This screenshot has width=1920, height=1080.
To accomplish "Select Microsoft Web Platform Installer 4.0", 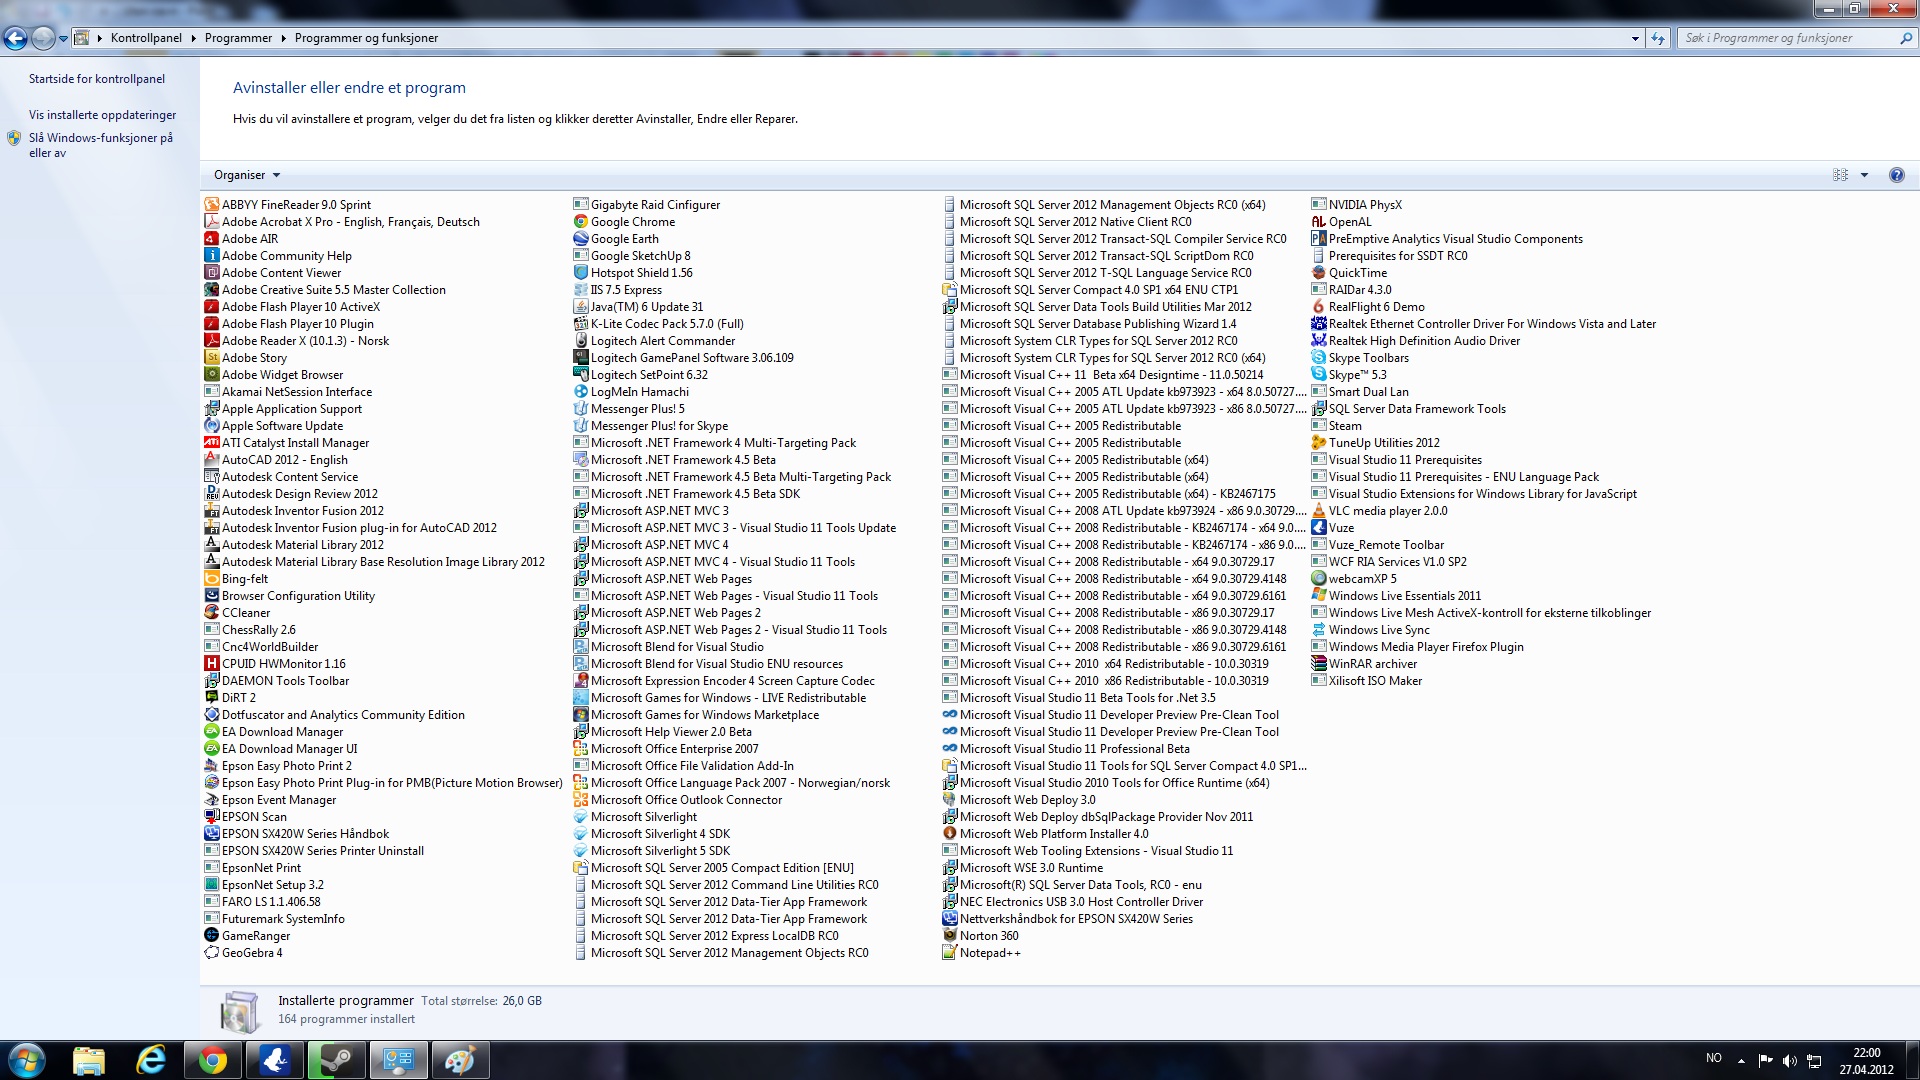I will click(1045, 834).
